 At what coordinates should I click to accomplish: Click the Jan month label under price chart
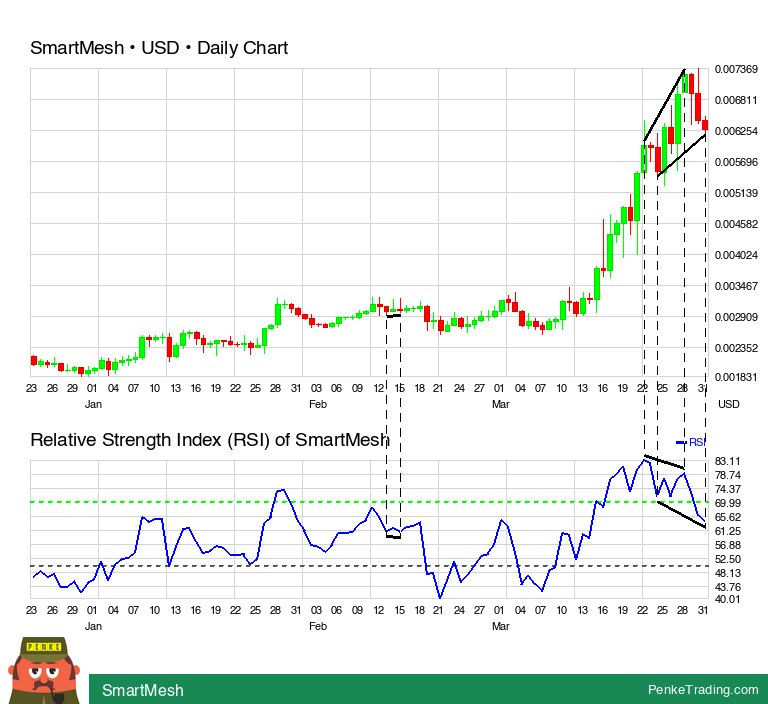coord(93,404)
